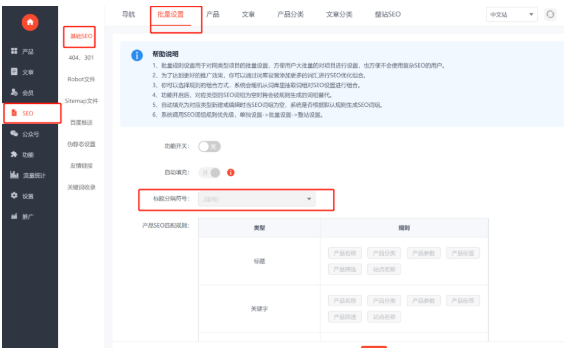
Task: Switch to the 文章 top tab
Action: tap(248, 14)
